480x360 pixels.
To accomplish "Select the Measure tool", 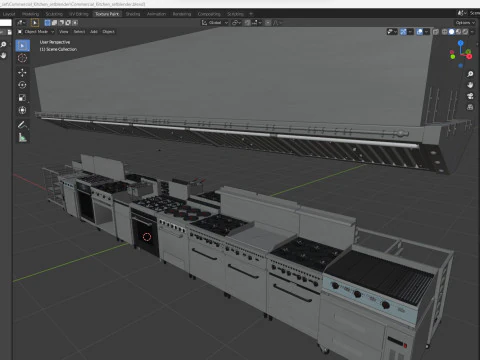I will (22, 137).
